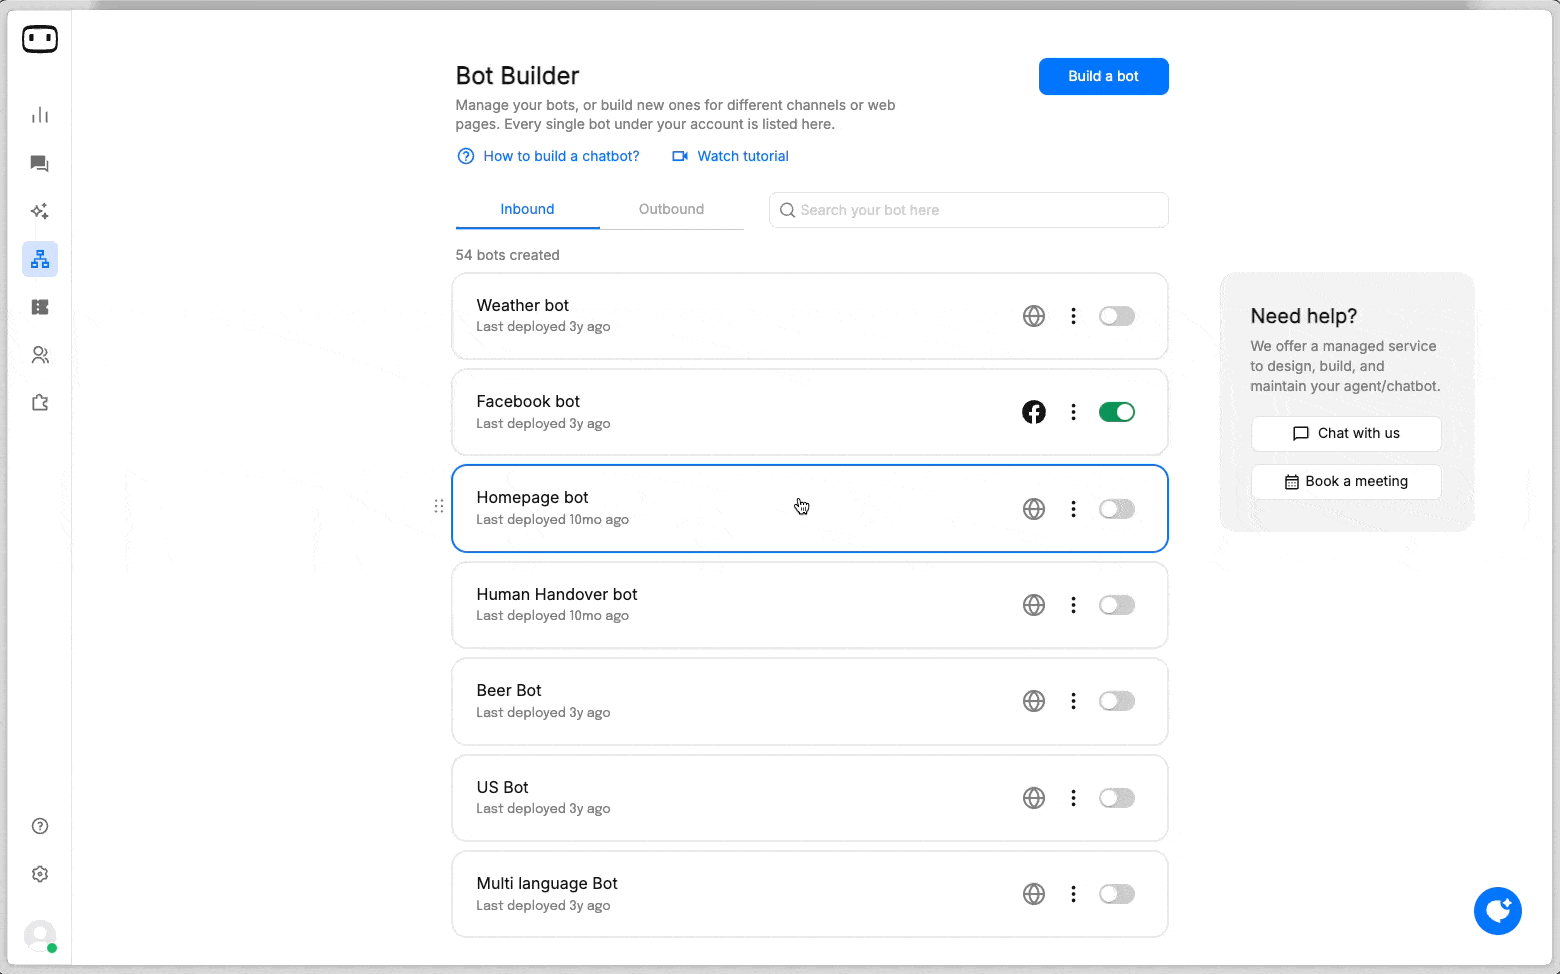Select the Inbound tab
This screenshot has width=1560, height=974.
coord(527,209)
